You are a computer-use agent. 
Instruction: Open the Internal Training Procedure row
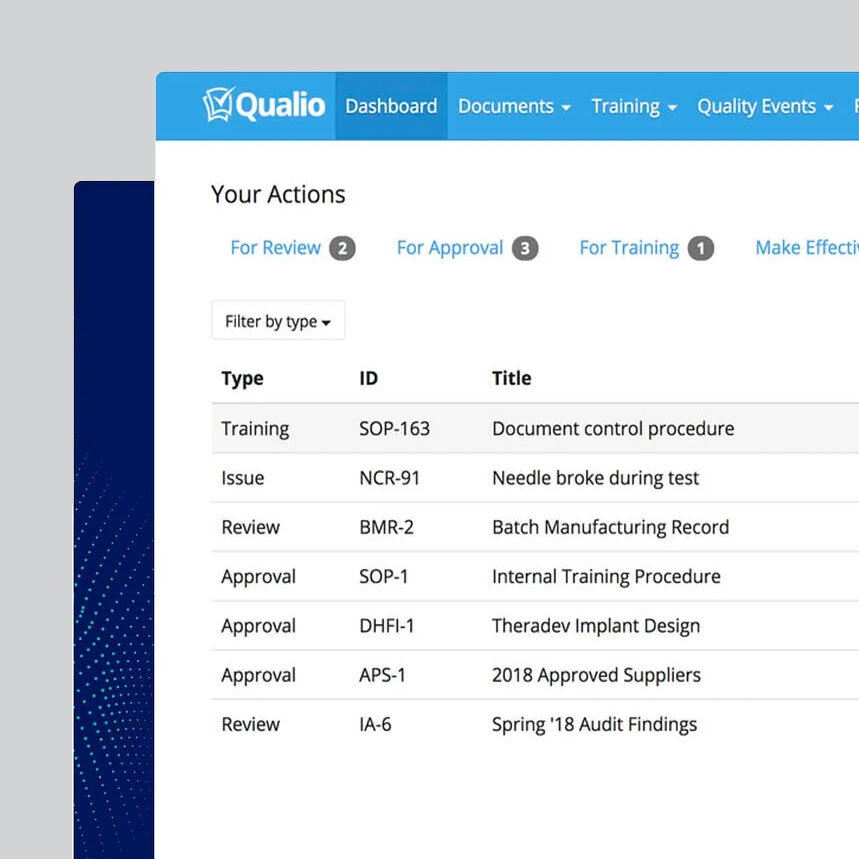(606, 577)
